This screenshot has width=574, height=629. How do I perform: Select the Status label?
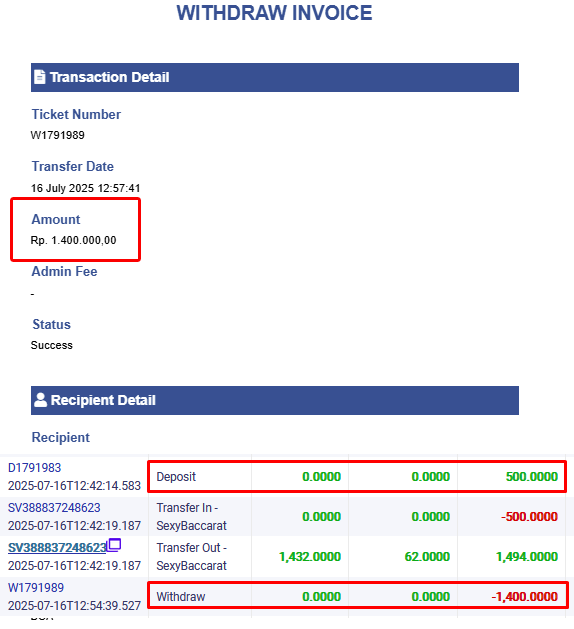(x=51, y=324)
